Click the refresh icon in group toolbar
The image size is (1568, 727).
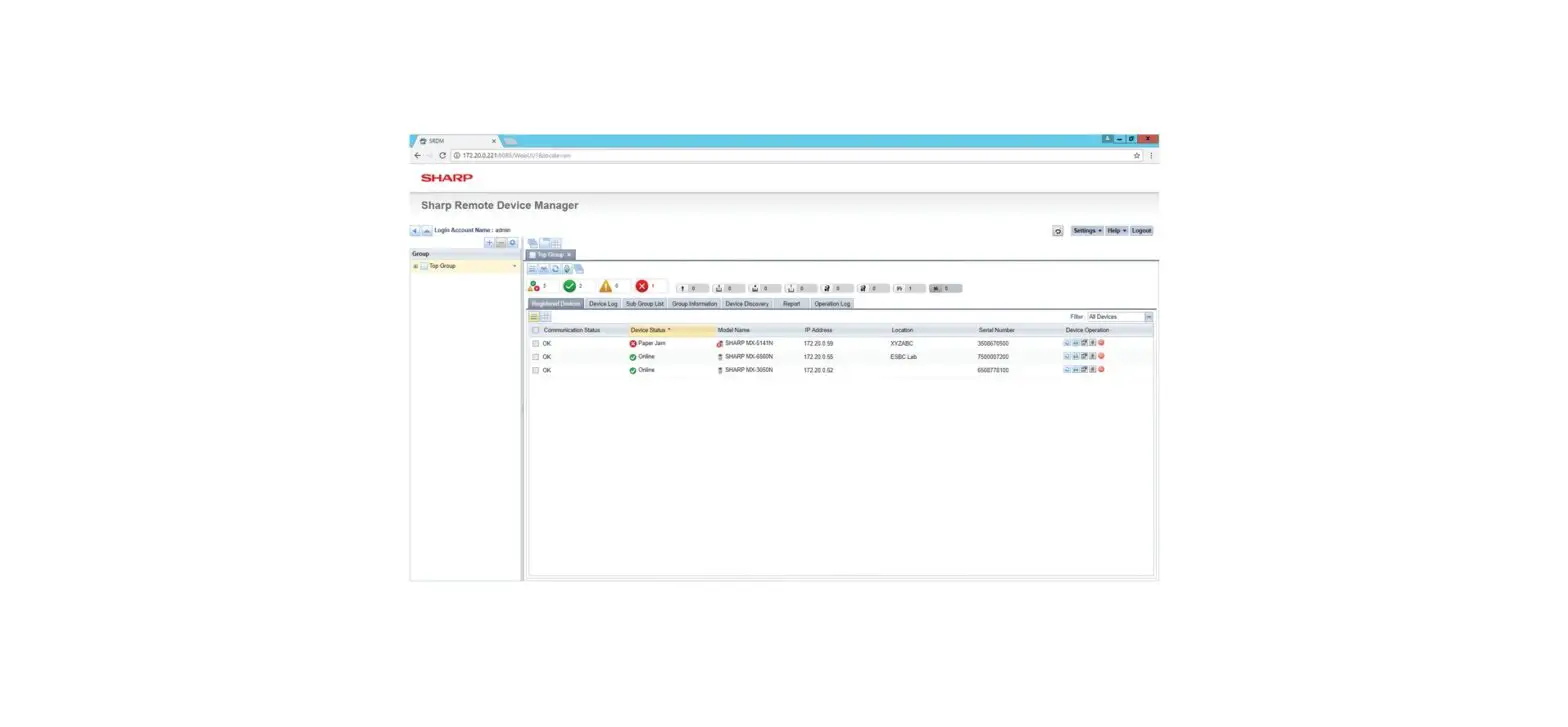555,269
